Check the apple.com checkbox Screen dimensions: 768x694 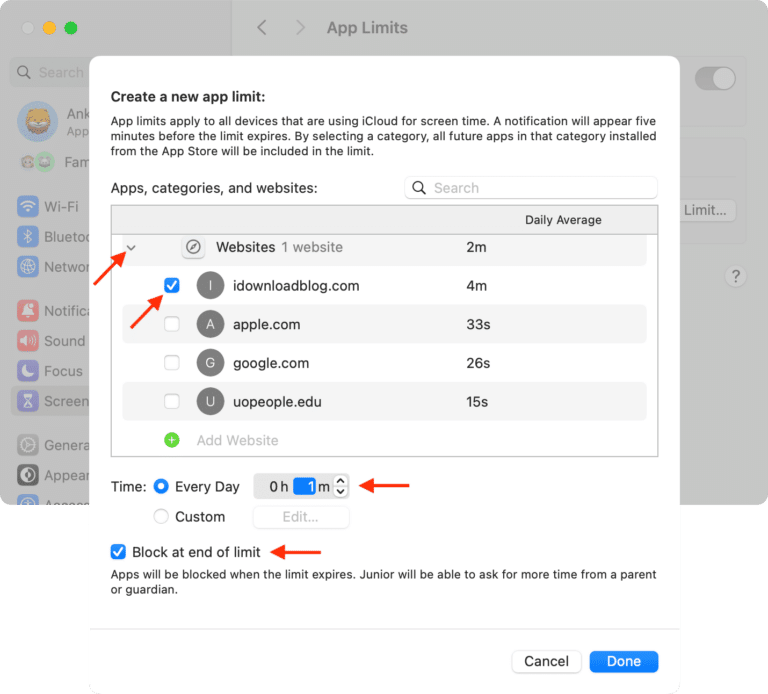[171, 324]
